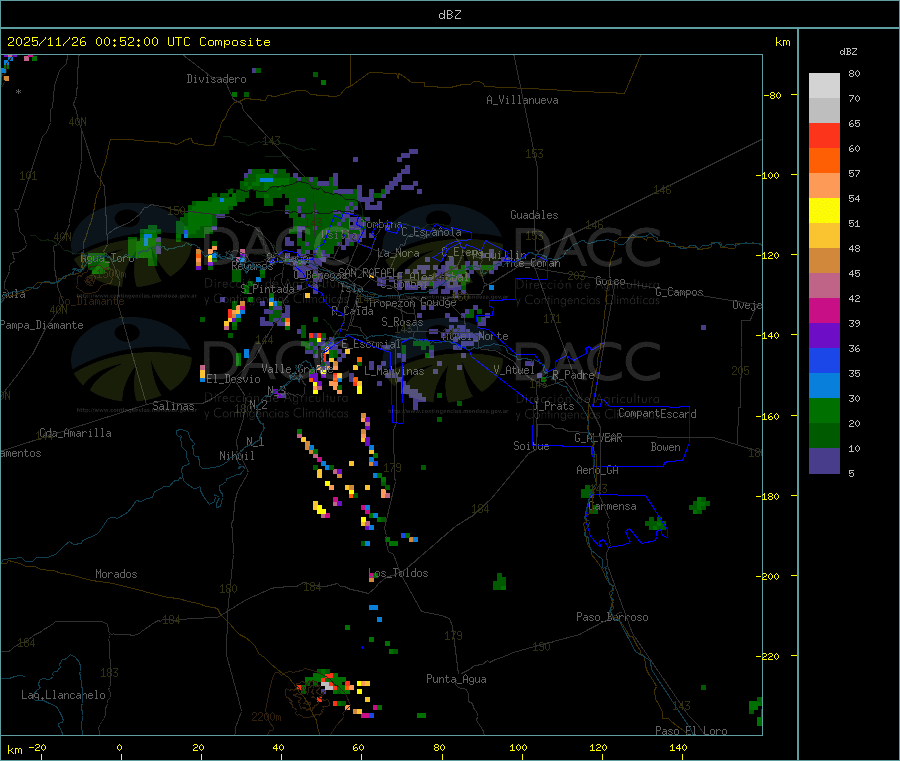Screen dimensions: 900x761
Task: Click the timestamp '2025/11/26 00:52:00 UTC Composite'
Action: [138, 42]
